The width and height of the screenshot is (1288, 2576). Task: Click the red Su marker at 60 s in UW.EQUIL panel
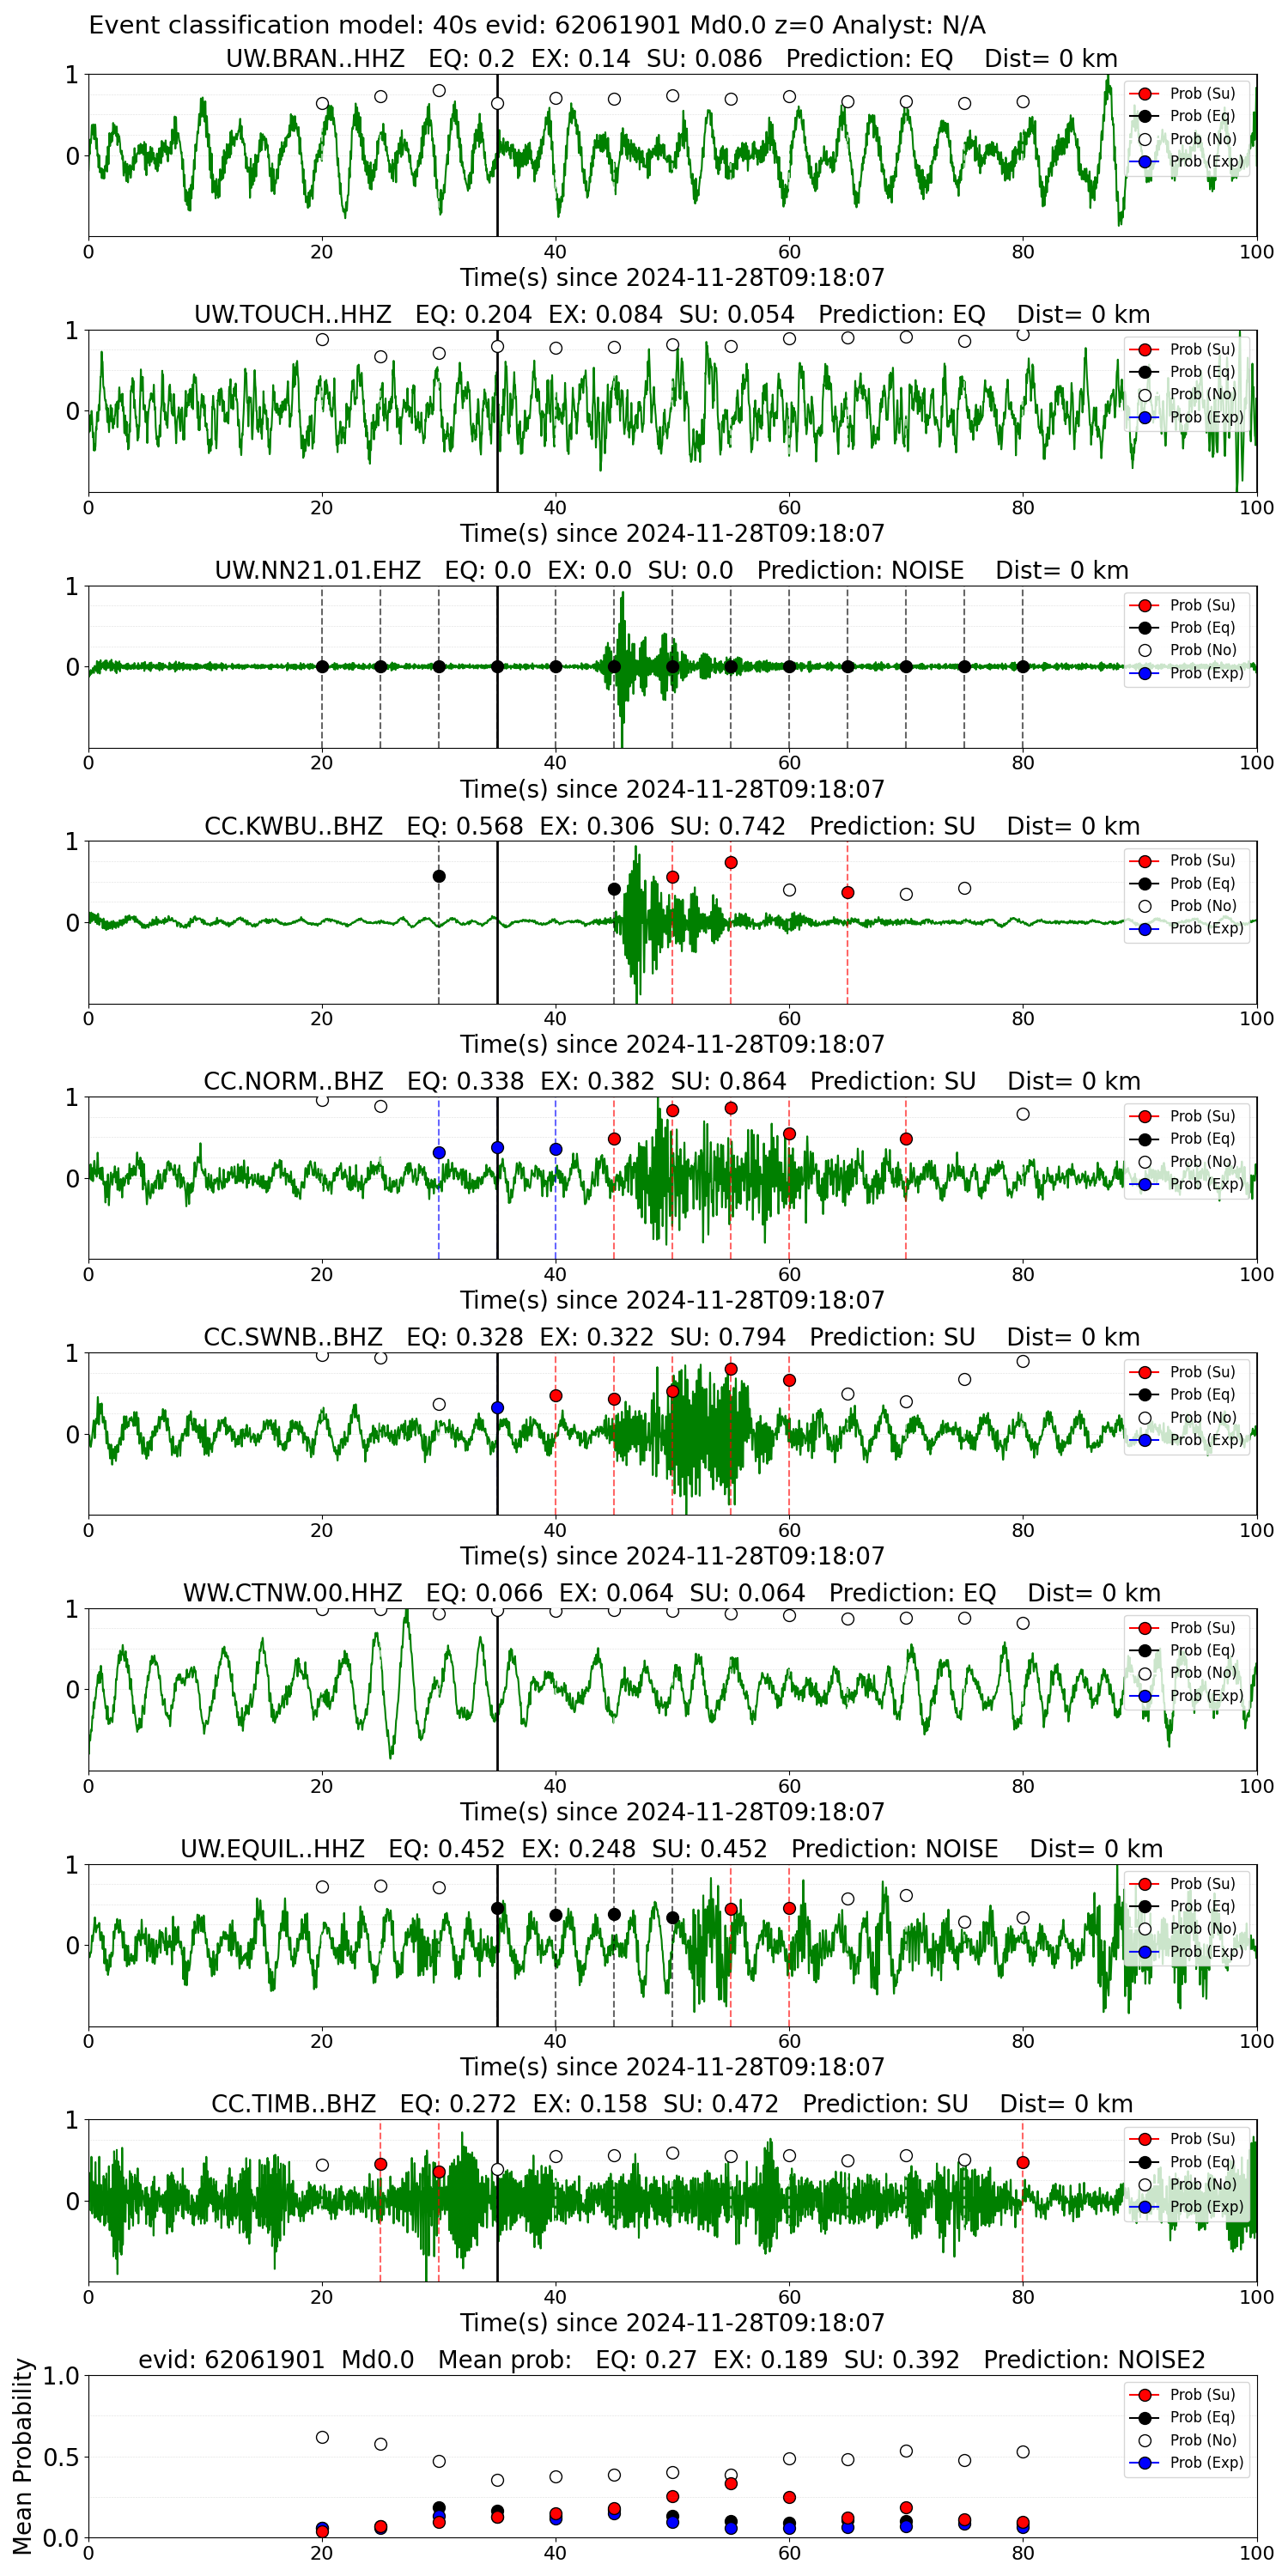pyautogui.click(x=789, y=1908)
